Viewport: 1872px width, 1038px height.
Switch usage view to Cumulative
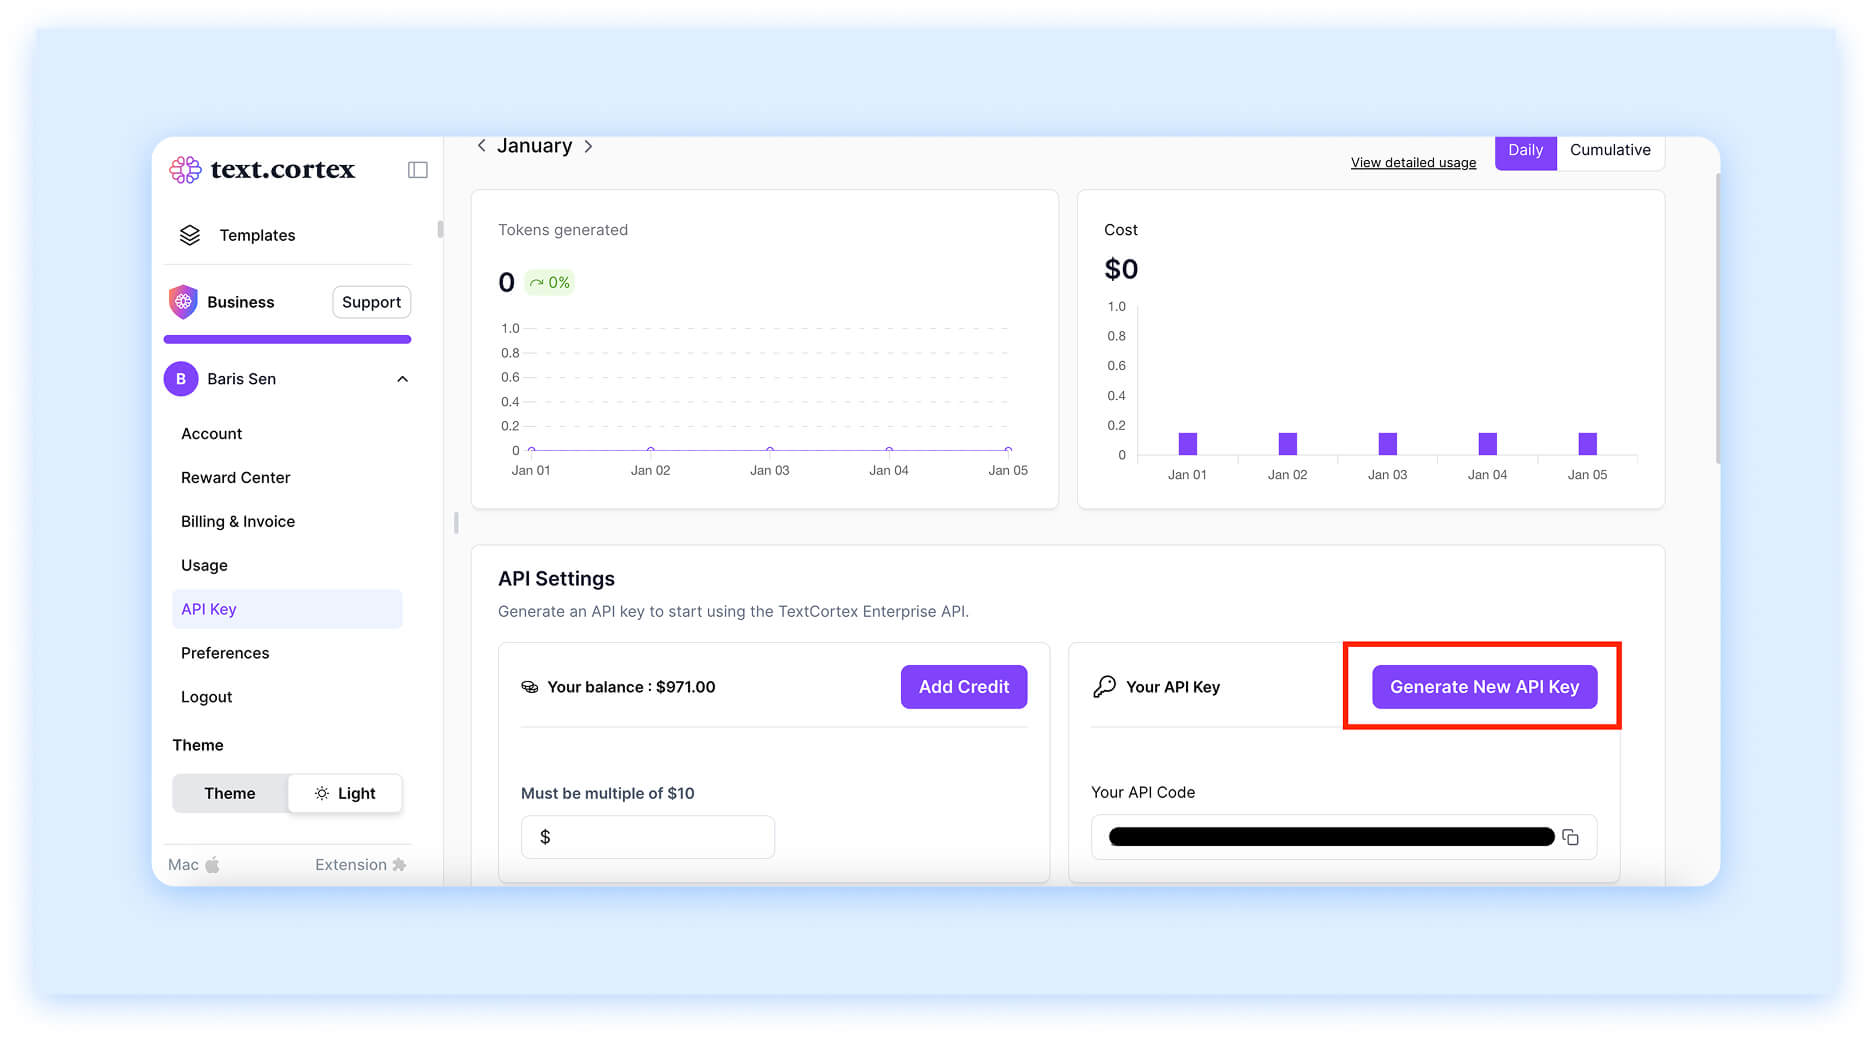point(1610,150)
